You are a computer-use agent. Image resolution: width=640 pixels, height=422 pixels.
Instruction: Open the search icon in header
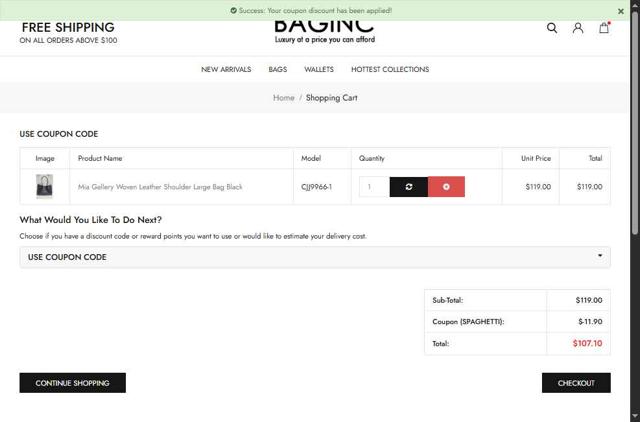(x=552, y=28)
